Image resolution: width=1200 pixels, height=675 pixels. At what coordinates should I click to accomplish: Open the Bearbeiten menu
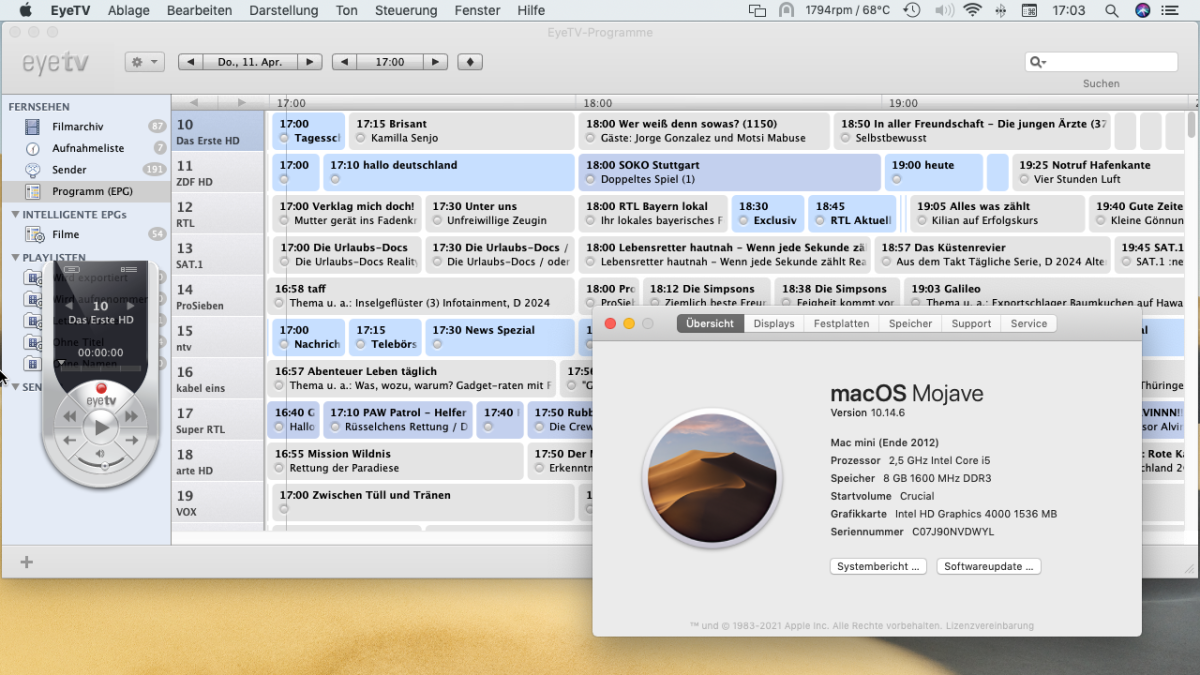pyautogui.click(x=199, y=10)
